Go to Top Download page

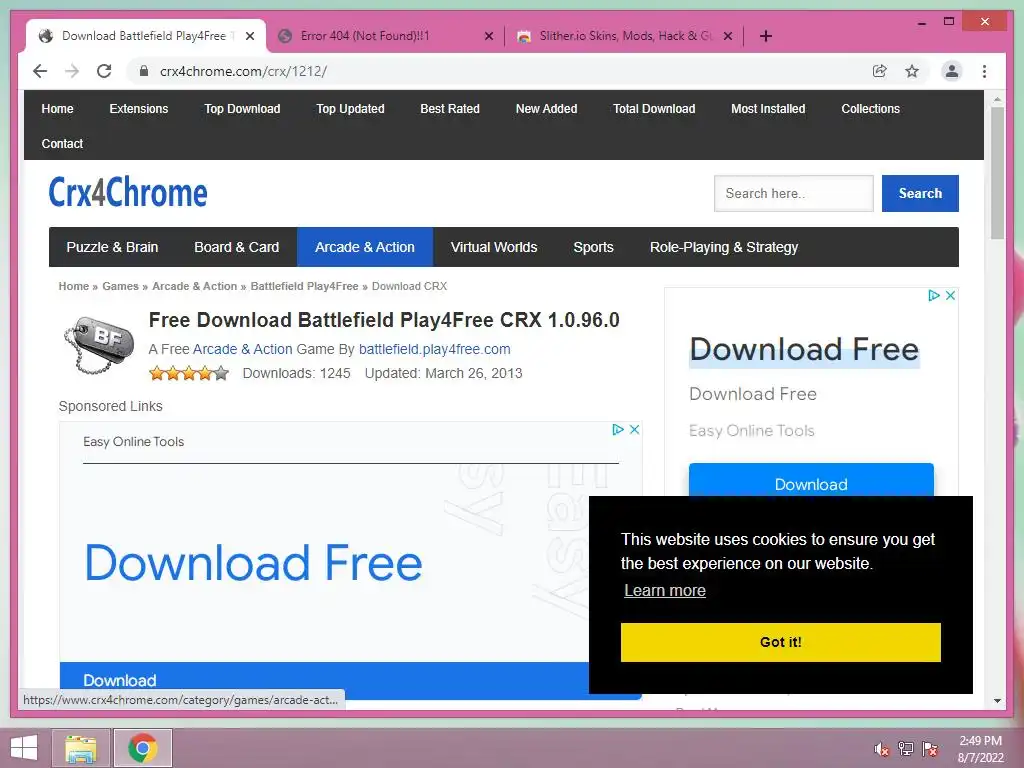242,109
